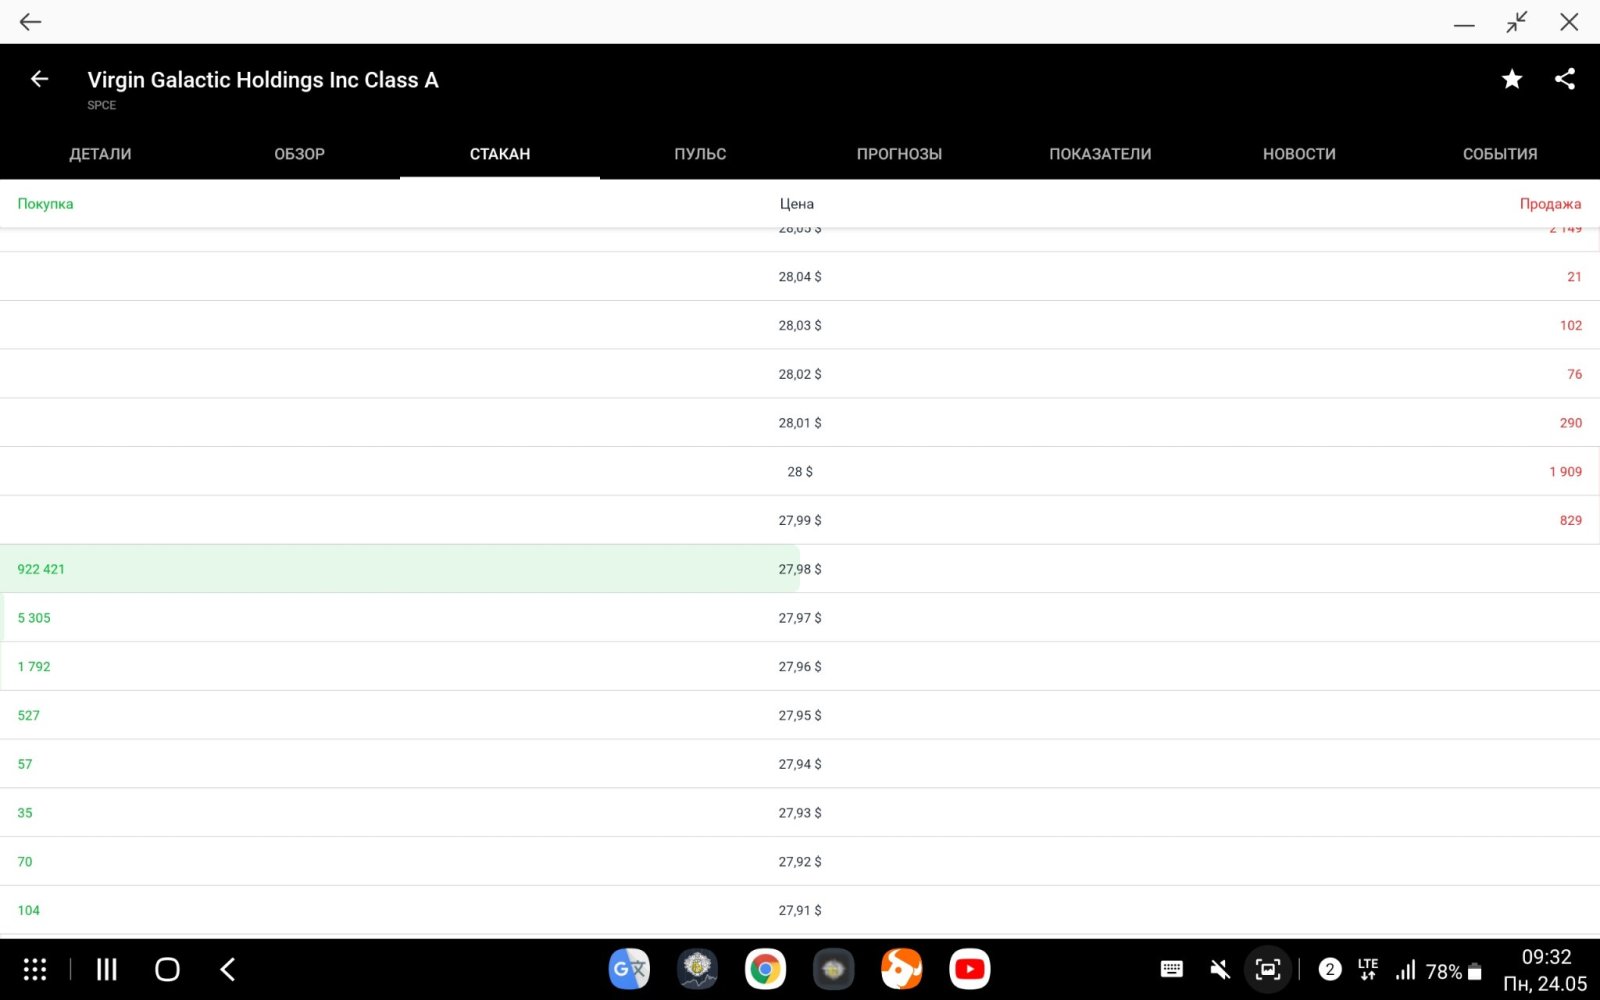This screenshot has height=1000, width=1600.
Task: Open the Chrome browser from the taskbar
Action: point(765,969)
